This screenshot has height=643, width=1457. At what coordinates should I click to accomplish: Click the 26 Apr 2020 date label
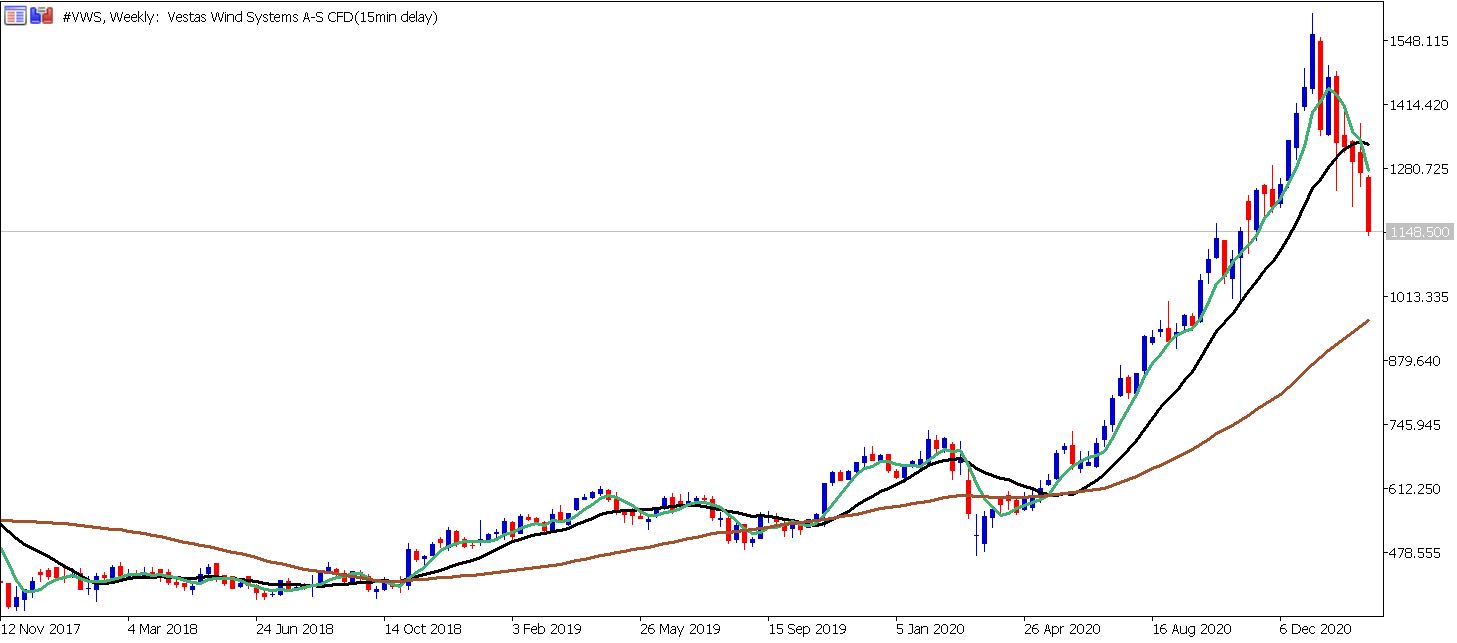[x=1063, y=630]
